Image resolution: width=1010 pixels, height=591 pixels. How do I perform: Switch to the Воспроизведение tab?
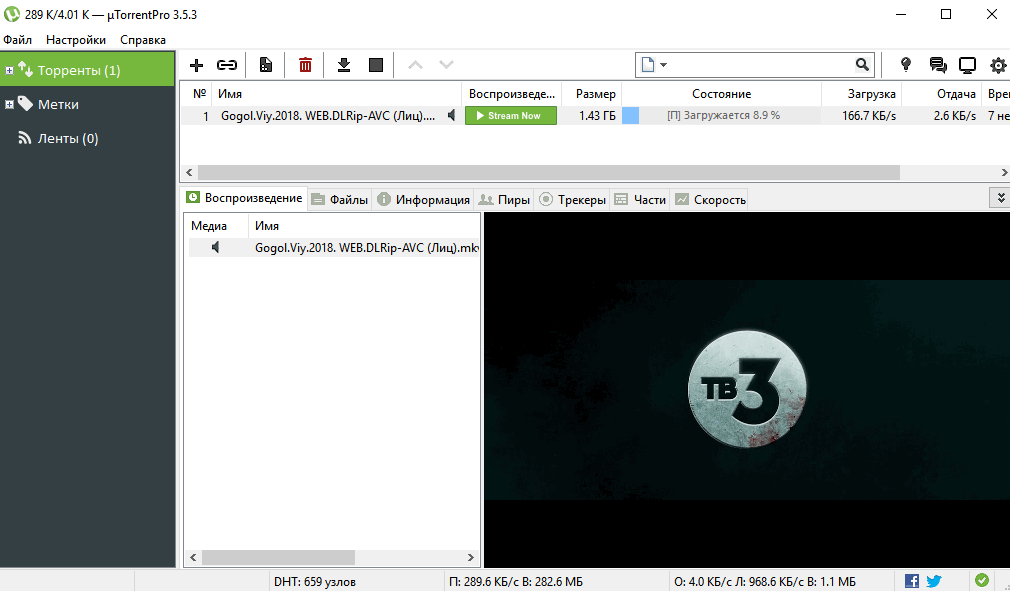[244, 198]
